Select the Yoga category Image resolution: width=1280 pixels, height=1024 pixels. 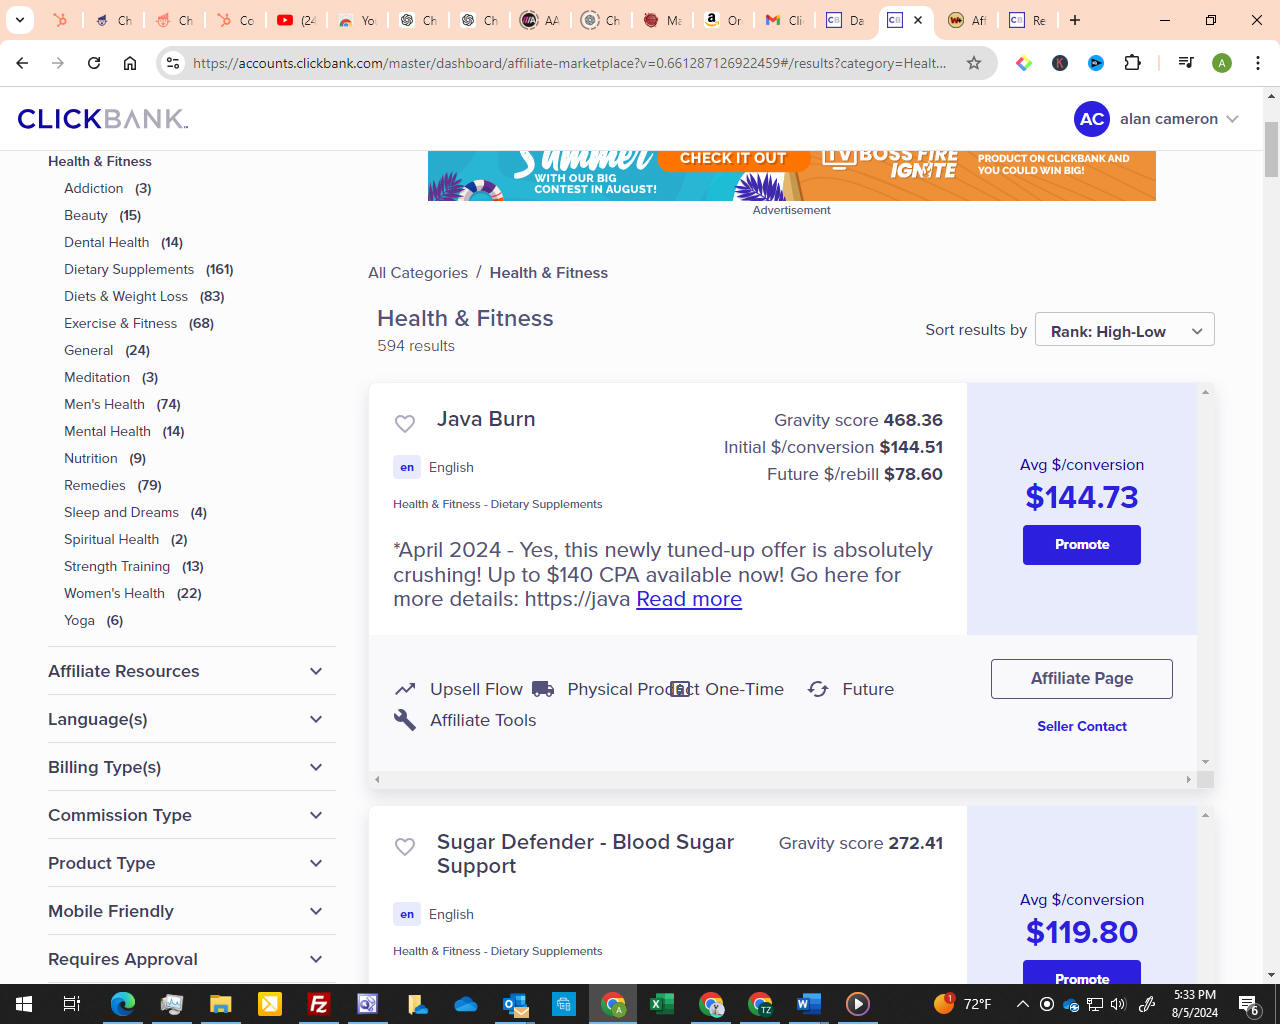pyautogui.click(x=79, y=620)
